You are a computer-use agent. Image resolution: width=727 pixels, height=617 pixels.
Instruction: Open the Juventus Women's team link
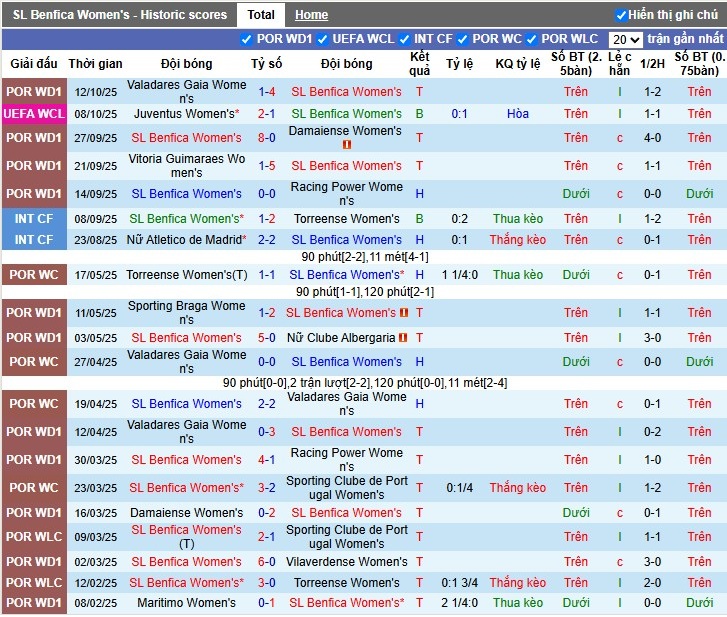point(184,114)
